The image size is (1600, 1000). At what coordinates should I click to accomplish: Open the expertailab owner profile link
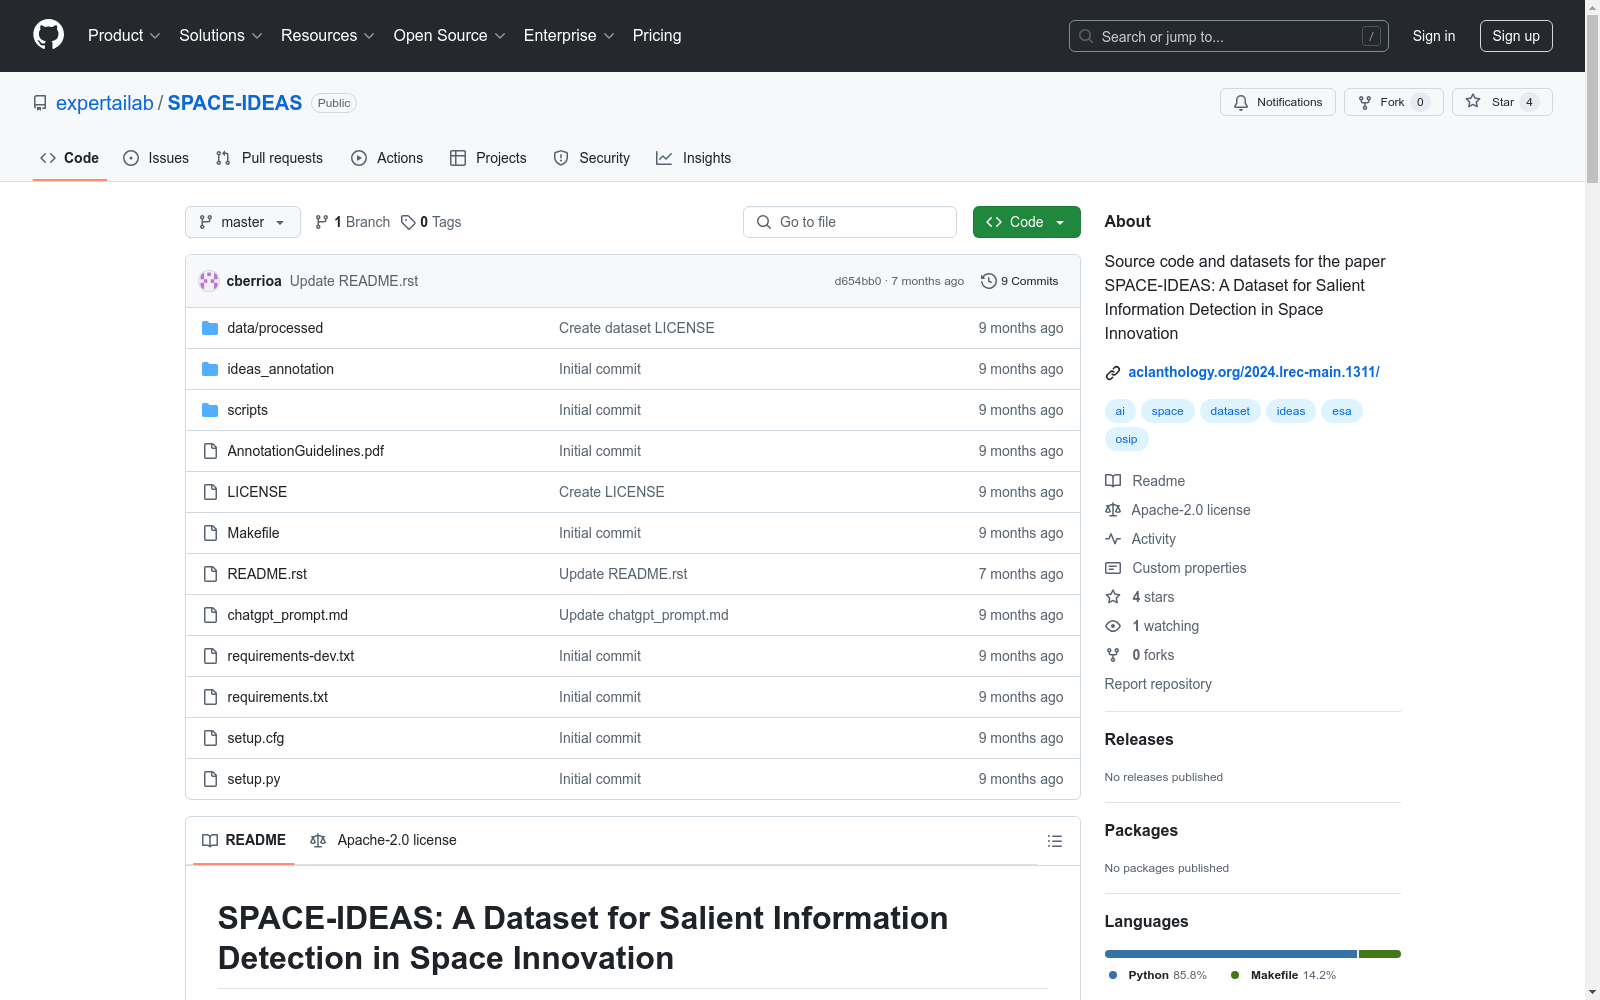coord(105,103)
